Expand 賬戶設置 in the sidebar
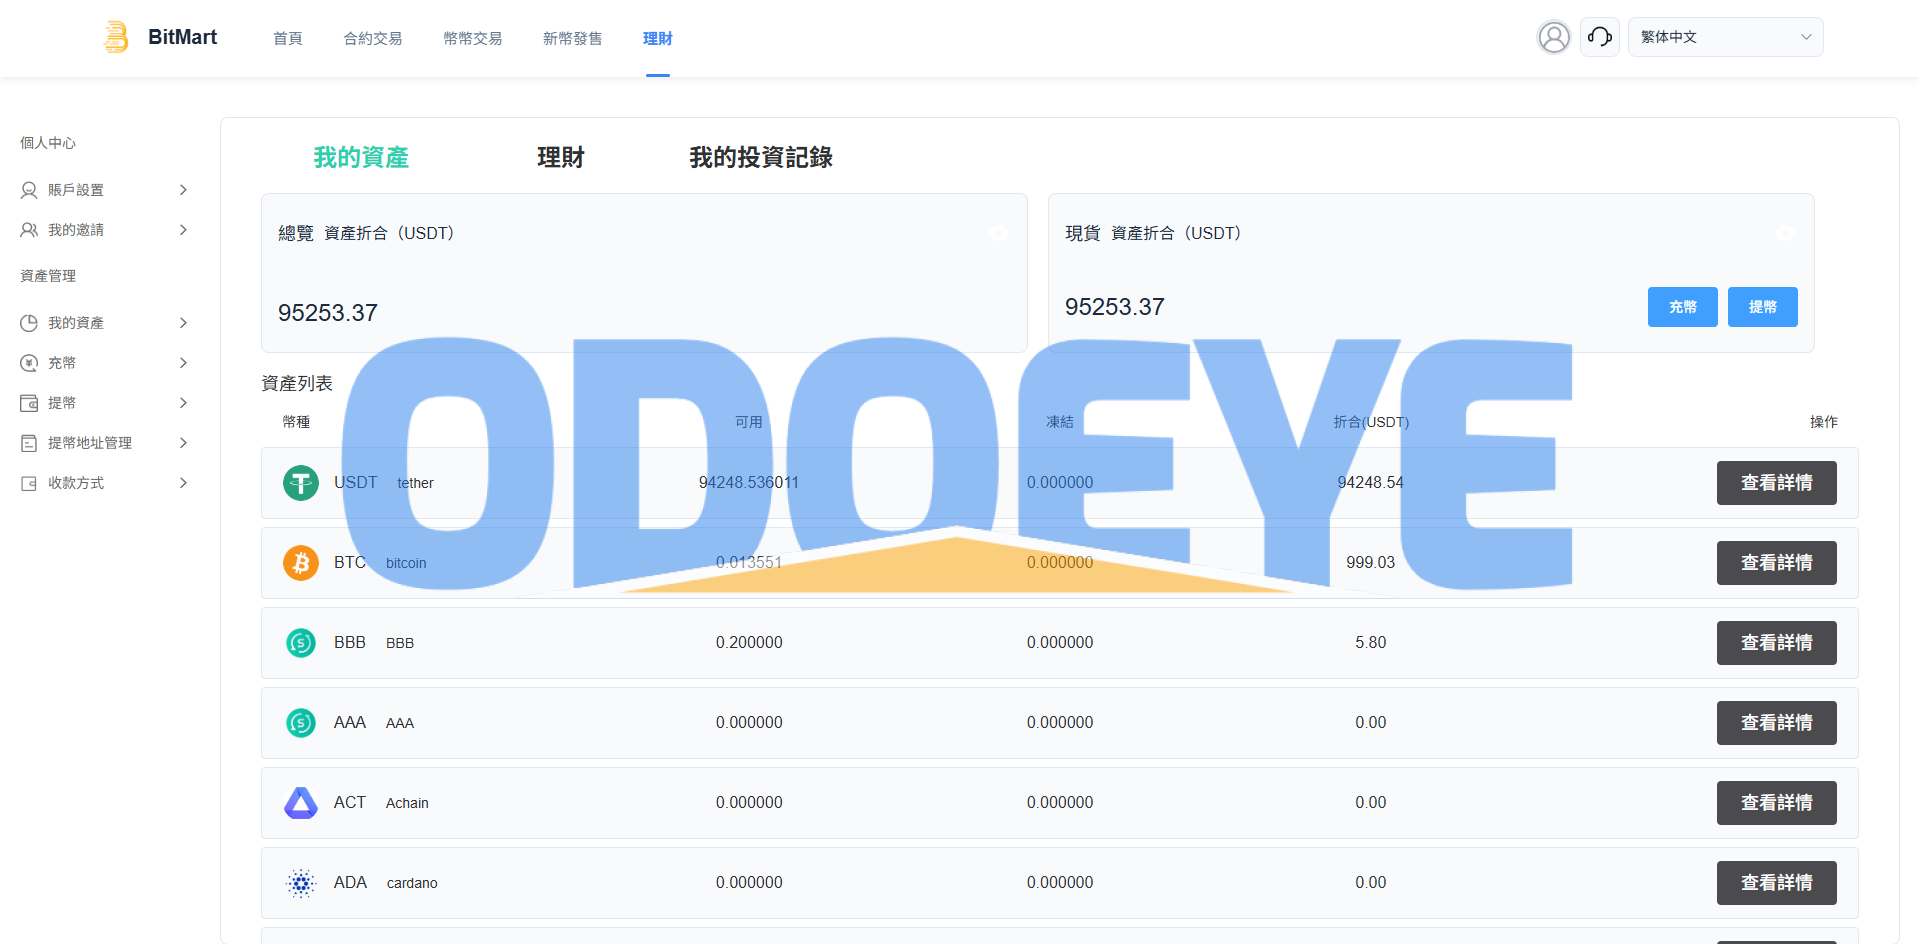This screenshot has width=1919, height=944. point(104,190)
